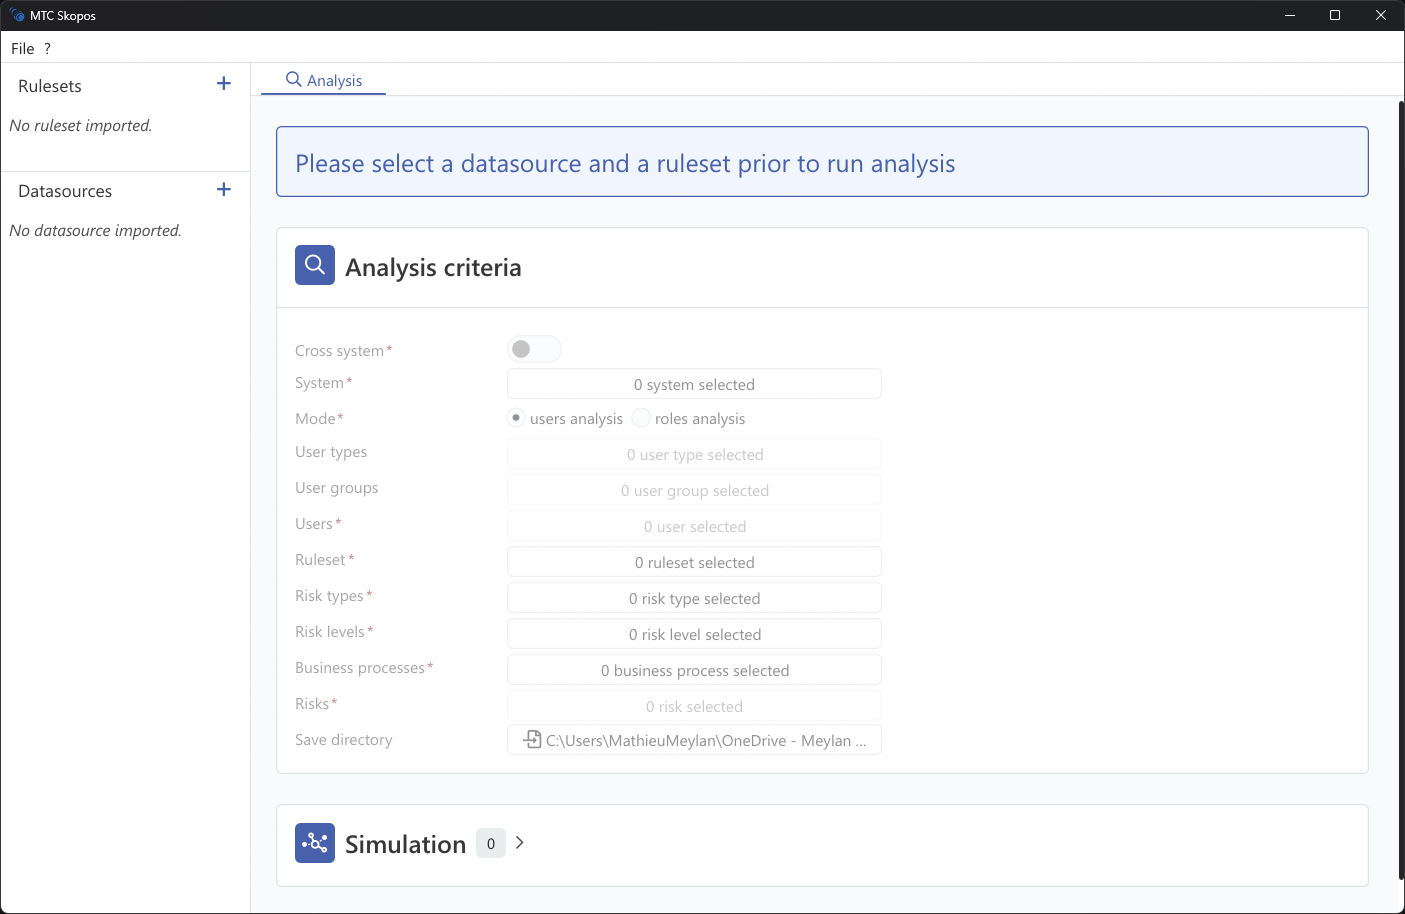Open the Risk types selector
This screenshot has width=1405, height=914.
694,598
